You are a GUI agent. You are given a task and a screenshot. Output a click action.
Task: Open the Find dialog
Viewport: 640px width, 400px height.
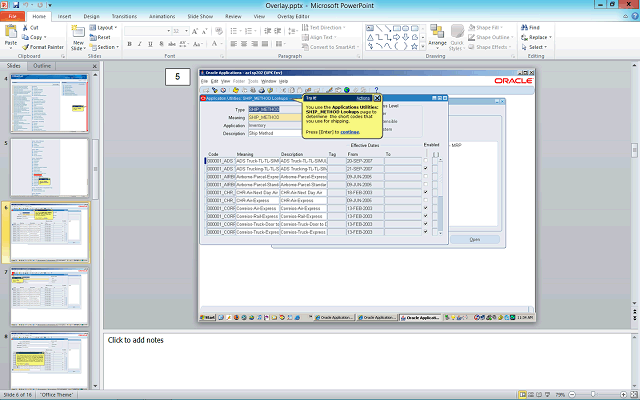(x=531, y=27)
